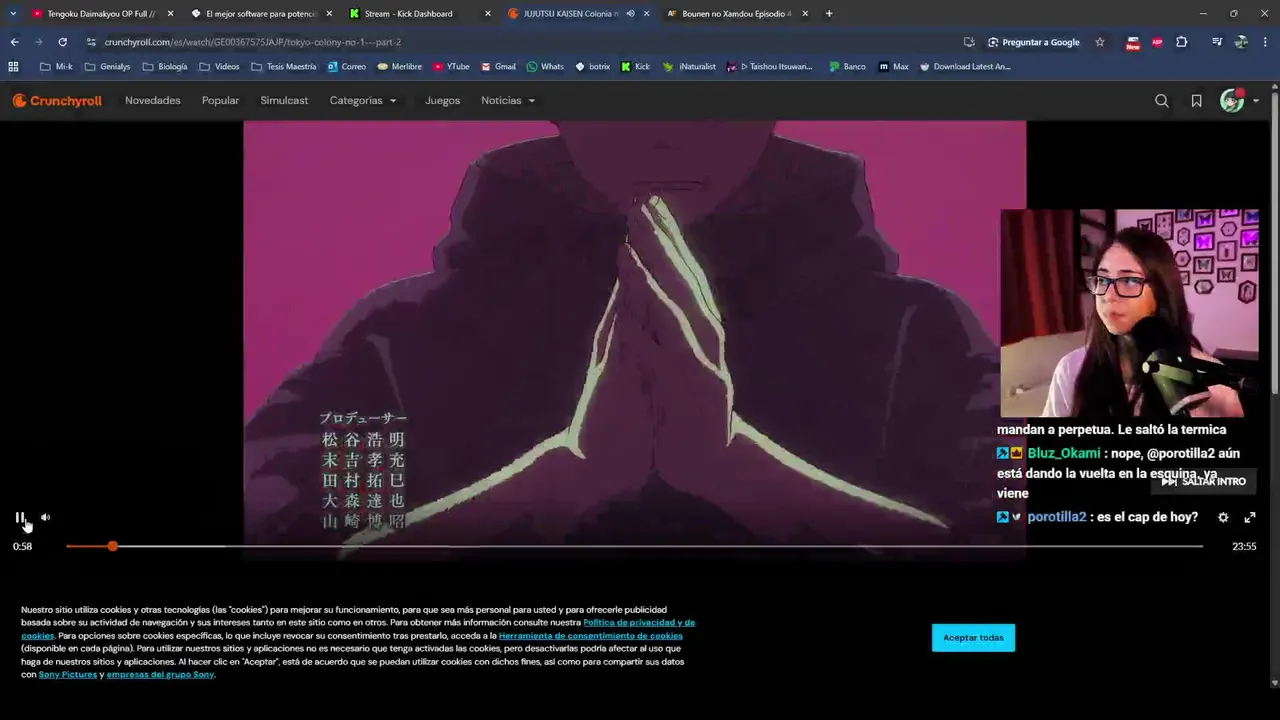
Task: Open iNaturalist bookmark
Action: [x=690, y=67]
